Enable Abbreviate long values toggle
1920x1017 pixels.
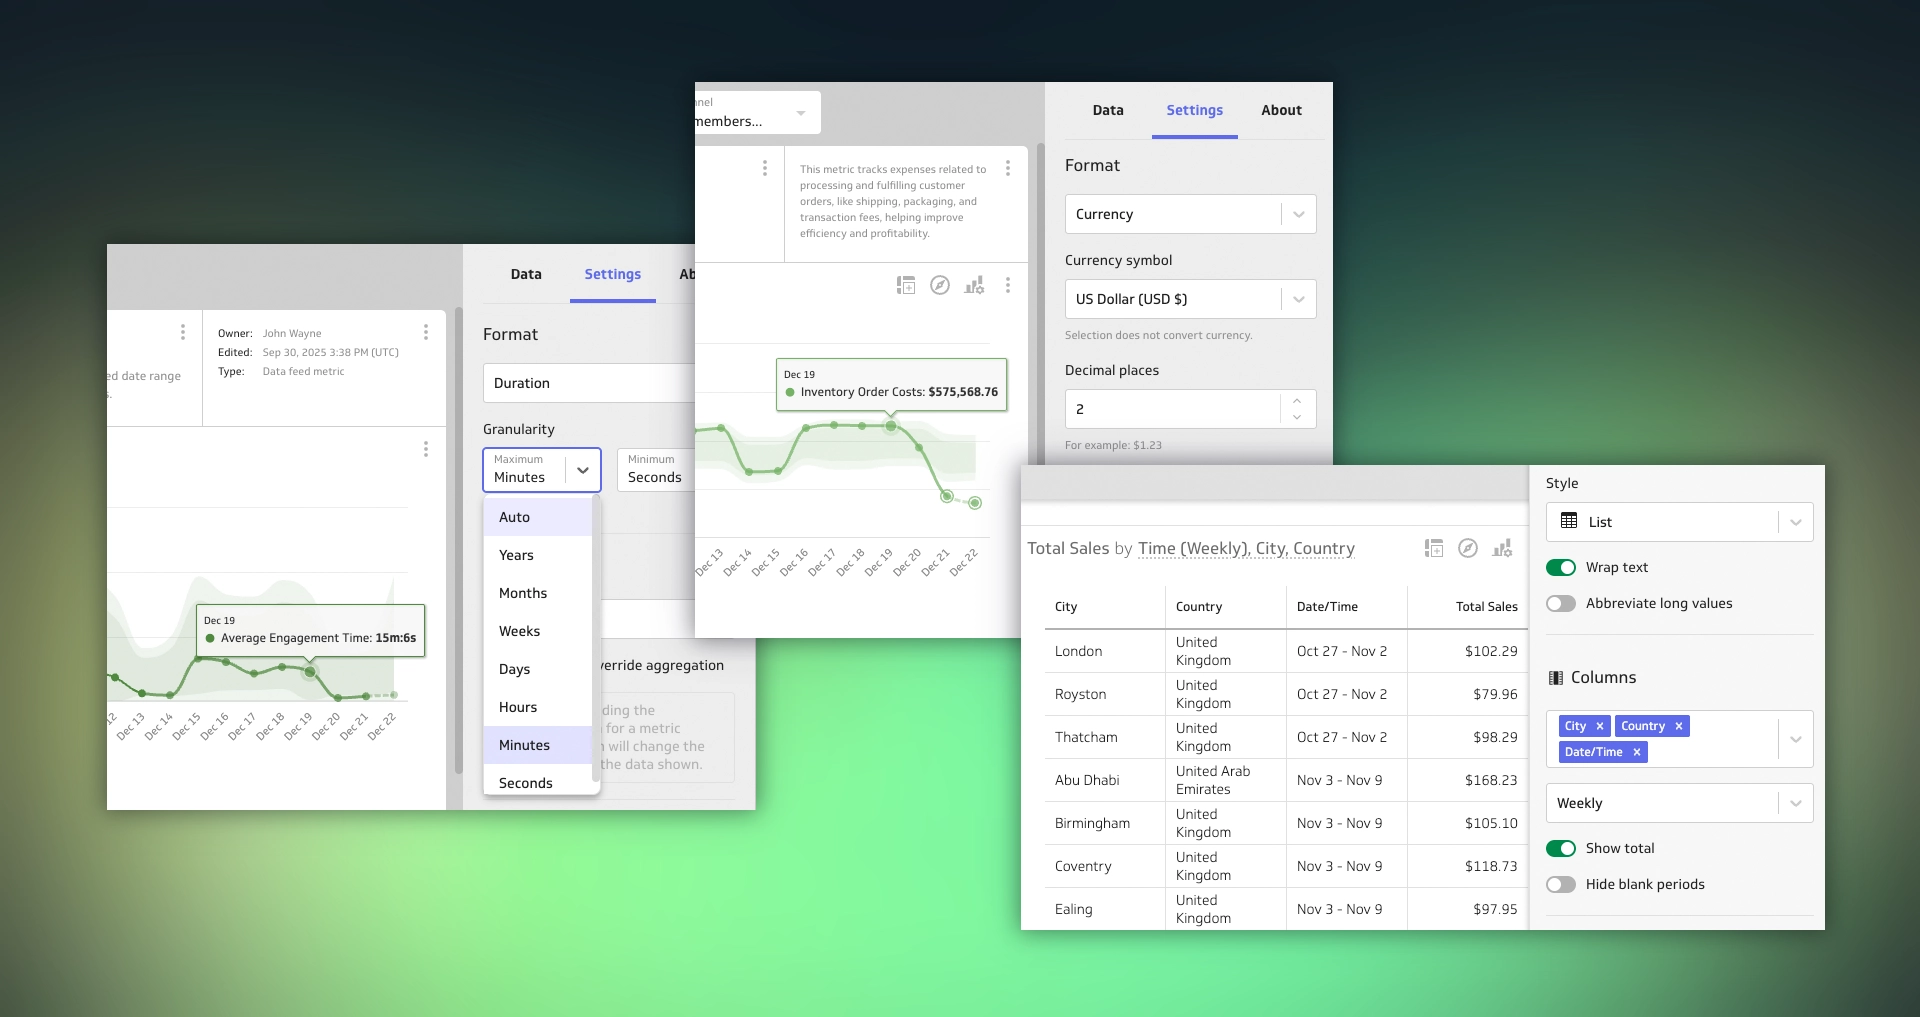pos(1561,603)
